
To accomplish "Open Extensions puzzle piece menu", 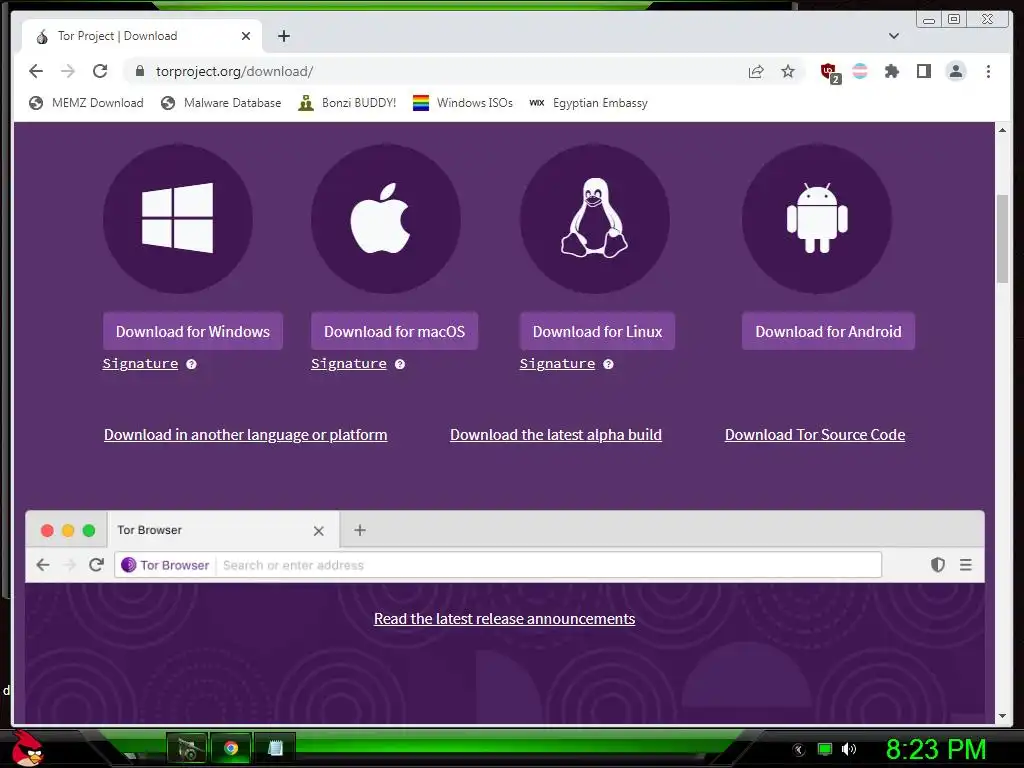I will [x=891, y=71].
